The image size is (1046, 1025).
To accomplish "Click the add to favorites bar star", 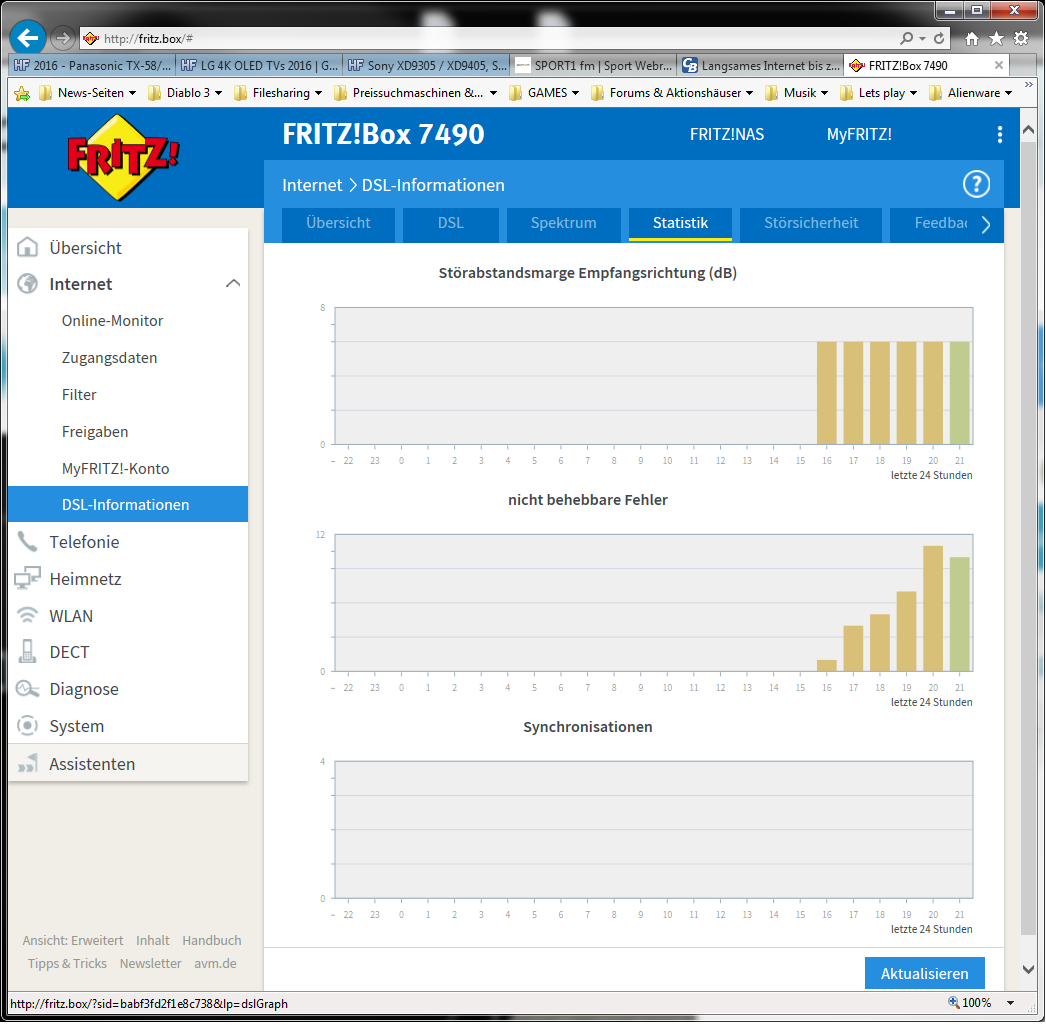I will (x=22, y=93).
